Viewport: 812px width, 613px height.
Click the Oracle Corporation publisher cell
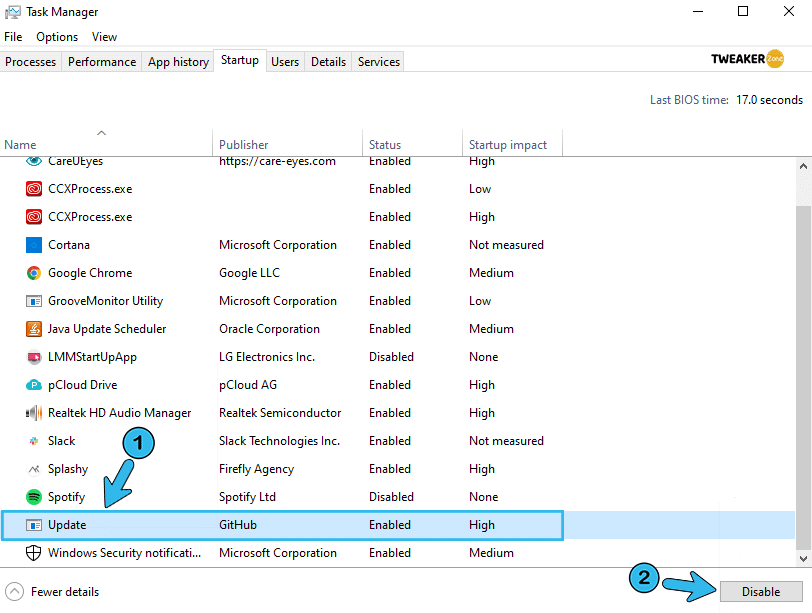tap(269, 329)
